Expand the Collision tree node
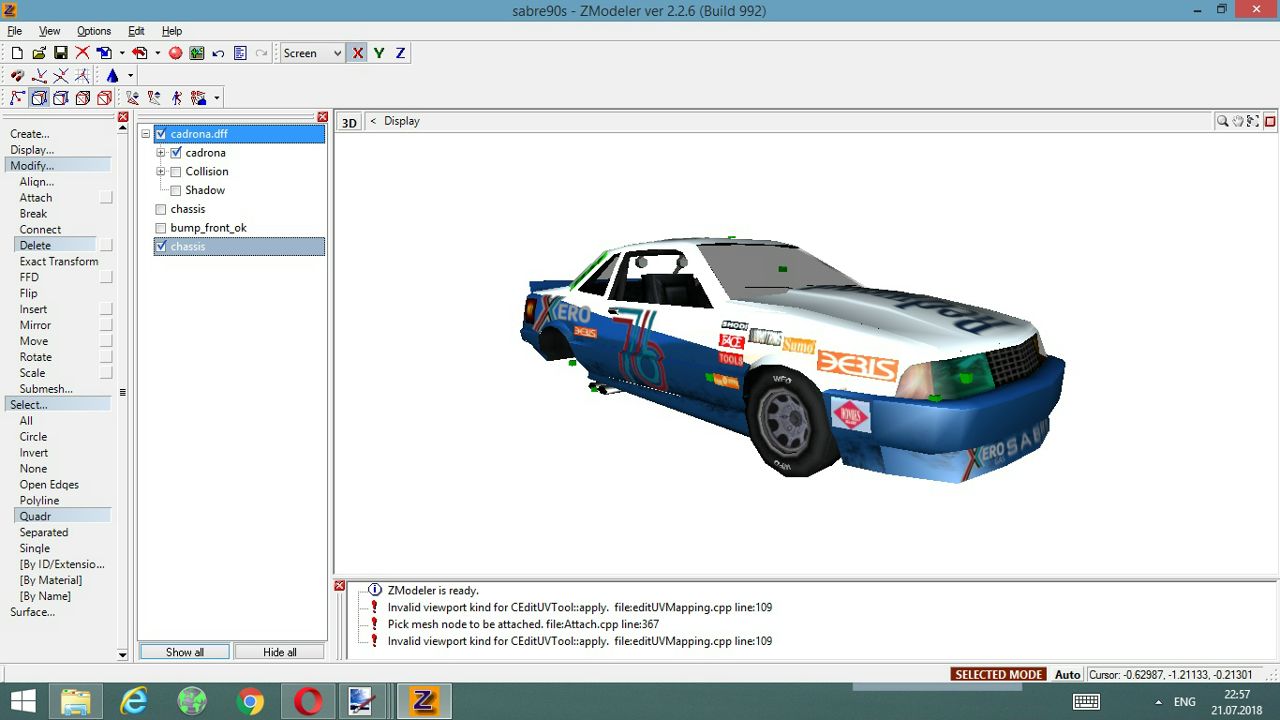 [161, 172]
